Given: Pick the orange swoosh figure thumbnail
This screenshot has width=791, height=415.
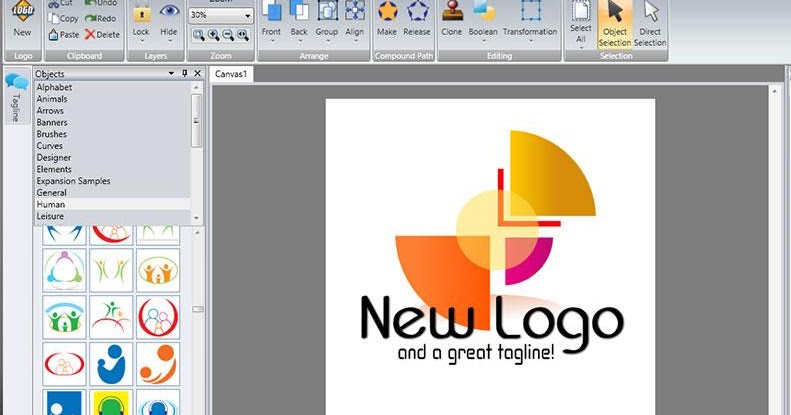Looking at the screenshot, I should (x=158, y=364).
